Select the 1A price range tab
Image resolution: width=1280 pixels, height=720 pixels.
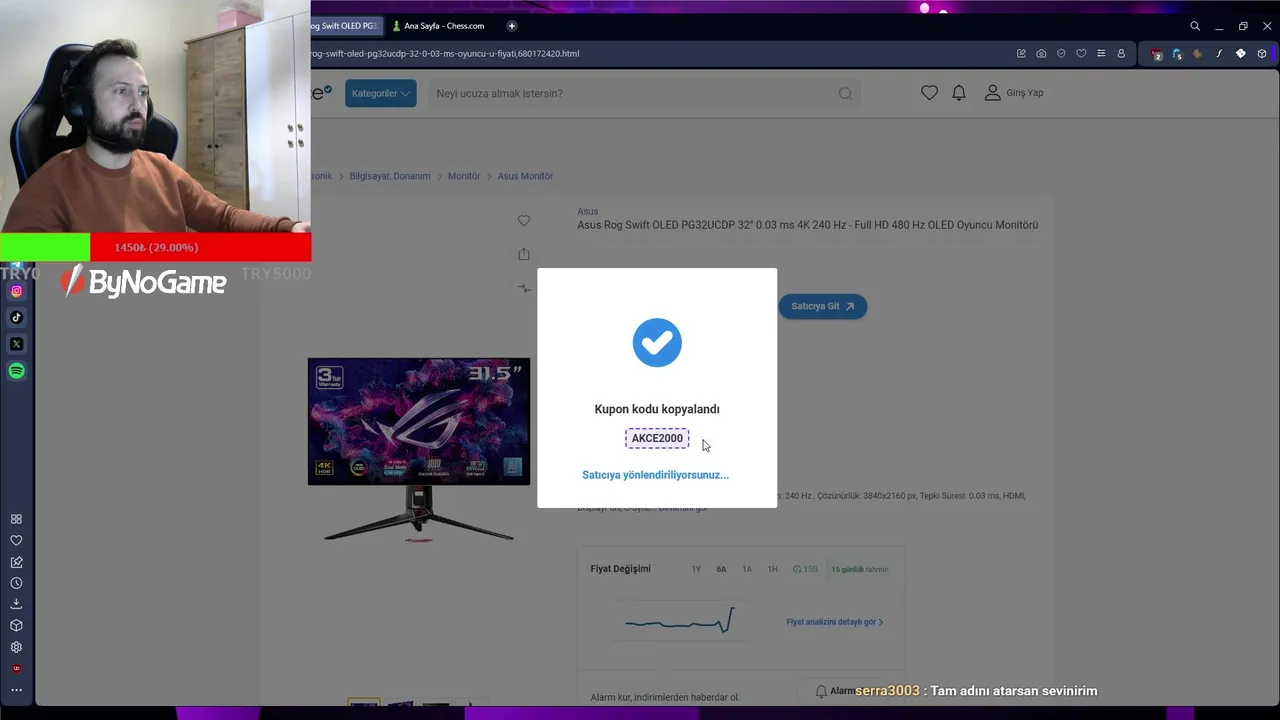click(x=747, y=569)
